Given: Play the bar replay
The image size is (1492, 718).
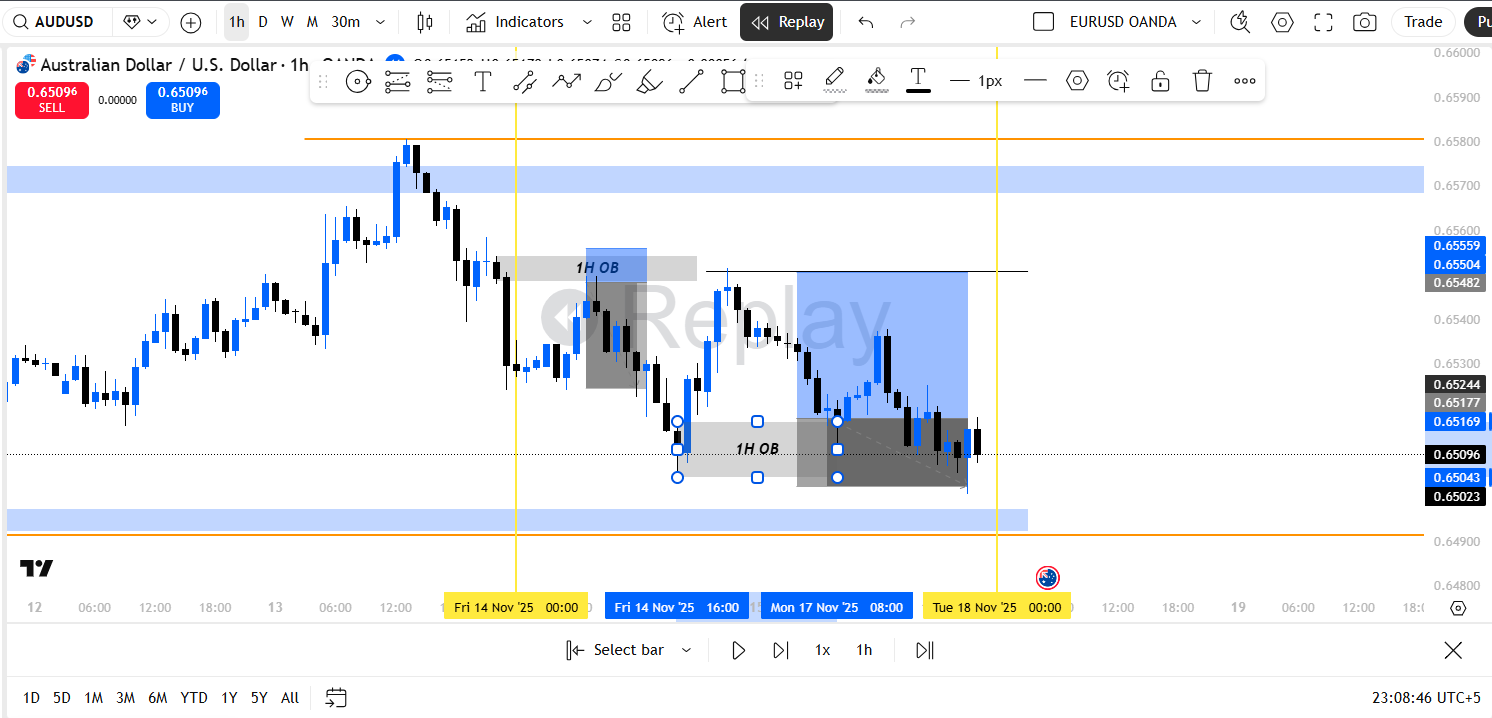Looking at the screenshot, I should pos(738,650).
